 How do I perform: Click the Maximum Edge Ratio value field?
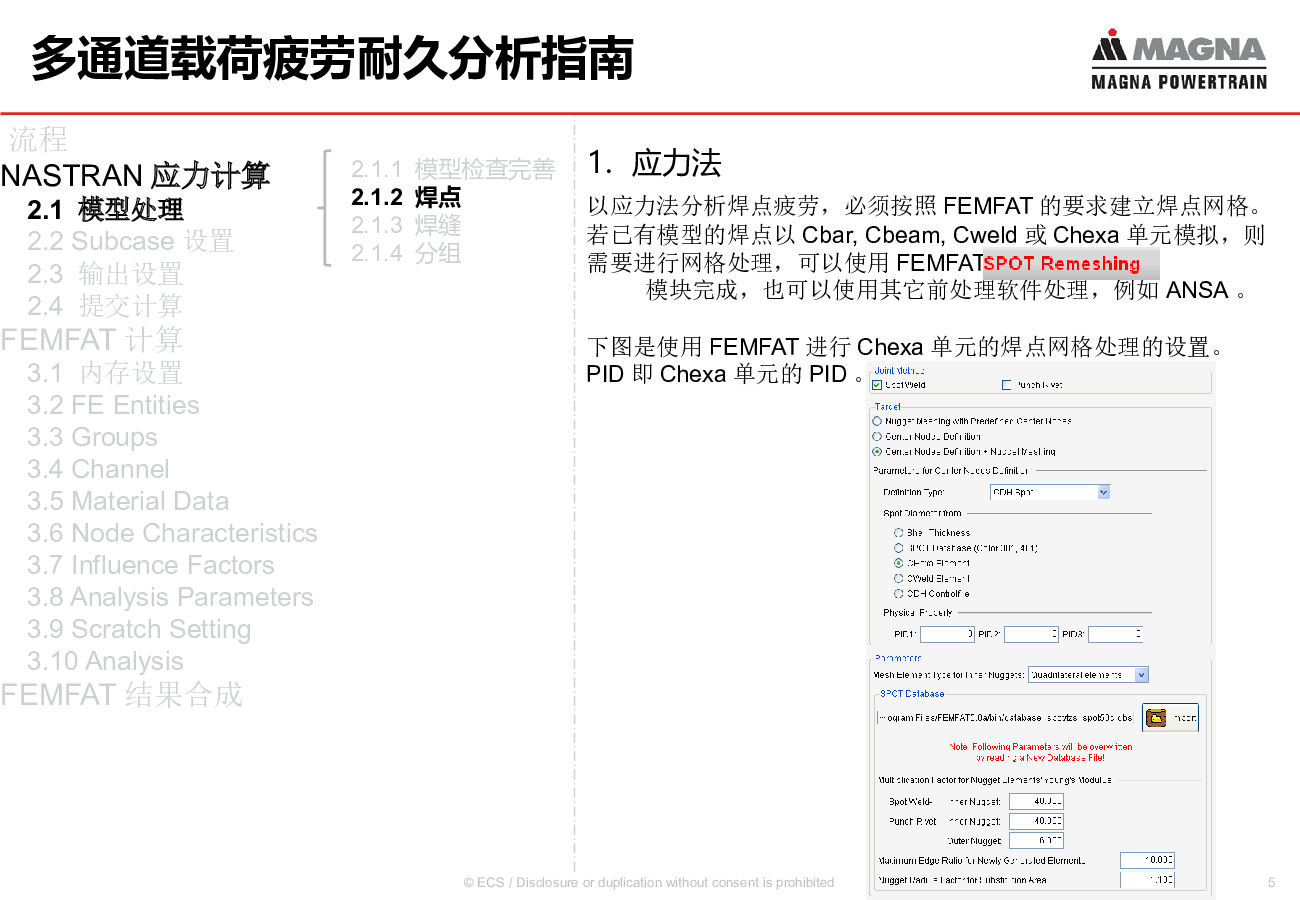1147,860
